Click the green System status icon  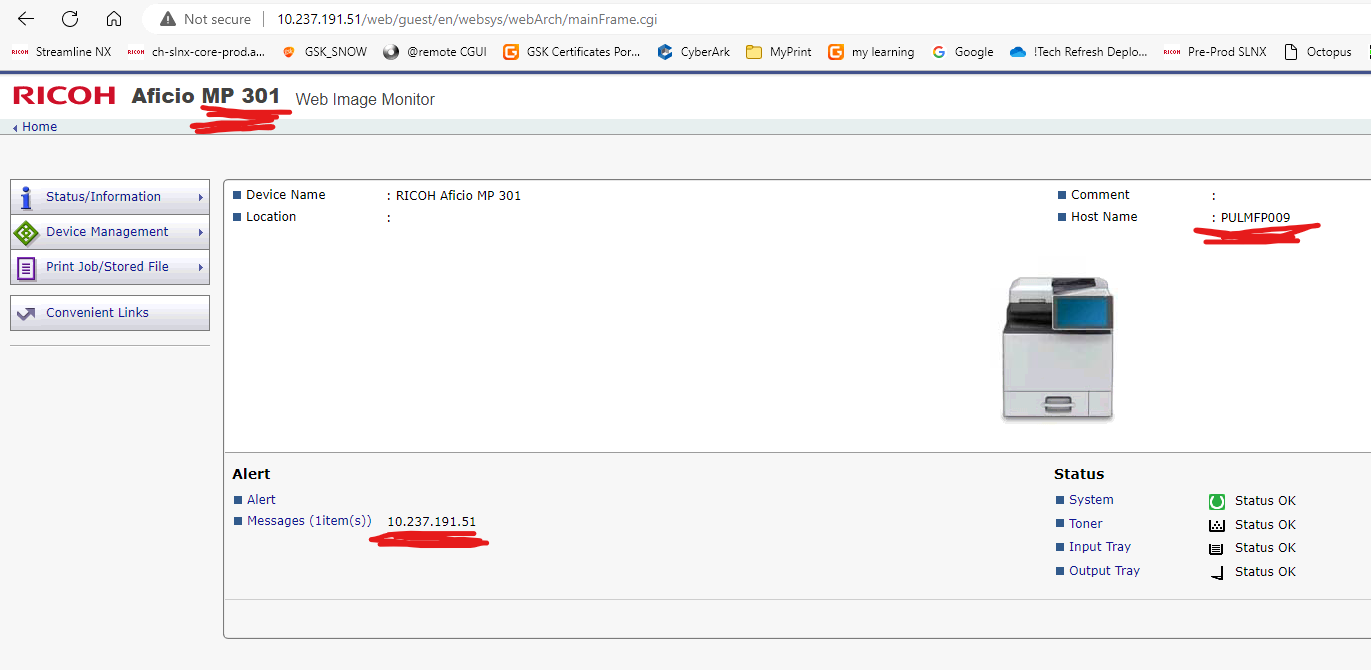point(1217,501)
